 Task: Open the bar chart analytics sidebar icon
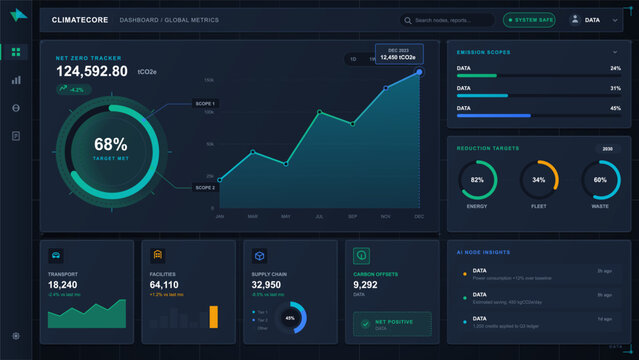pos(16,80)
